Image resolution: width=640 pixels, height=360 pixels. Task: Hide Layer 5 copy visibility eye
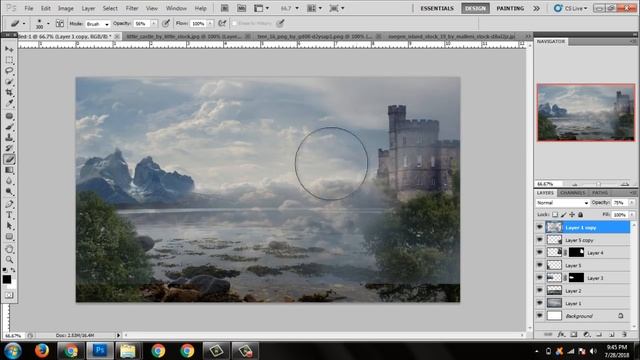pyautogui.click(x=540, y=240)
